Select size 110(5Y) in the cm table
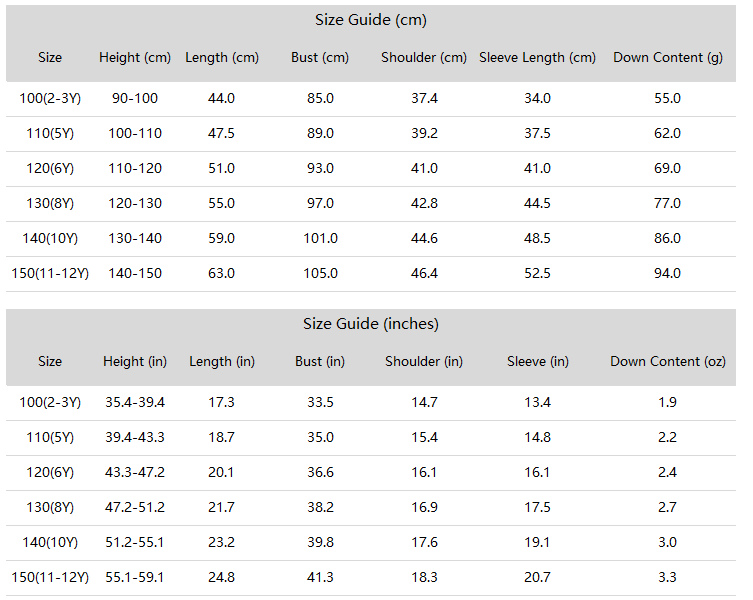753x600 pixels. coord(50,133)
